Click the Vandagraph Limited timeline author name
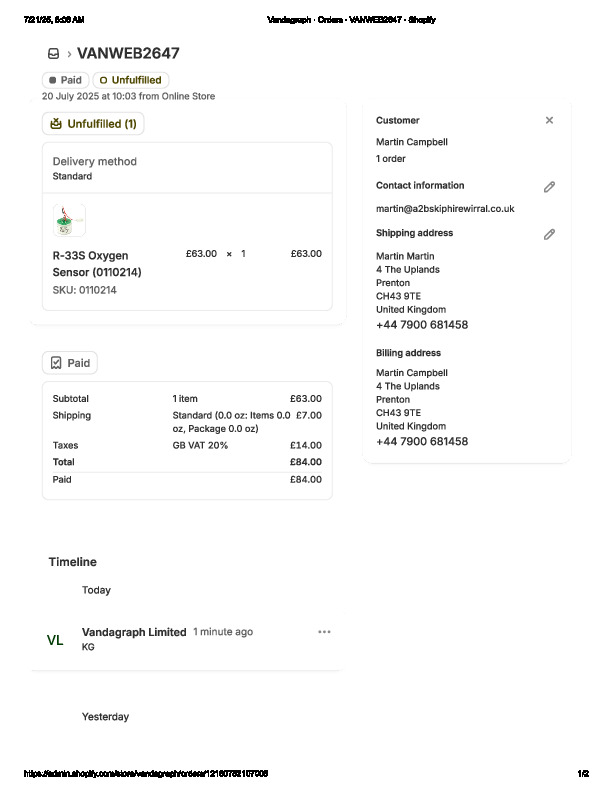Screen dimensions: 612x792 coord(134,632)
